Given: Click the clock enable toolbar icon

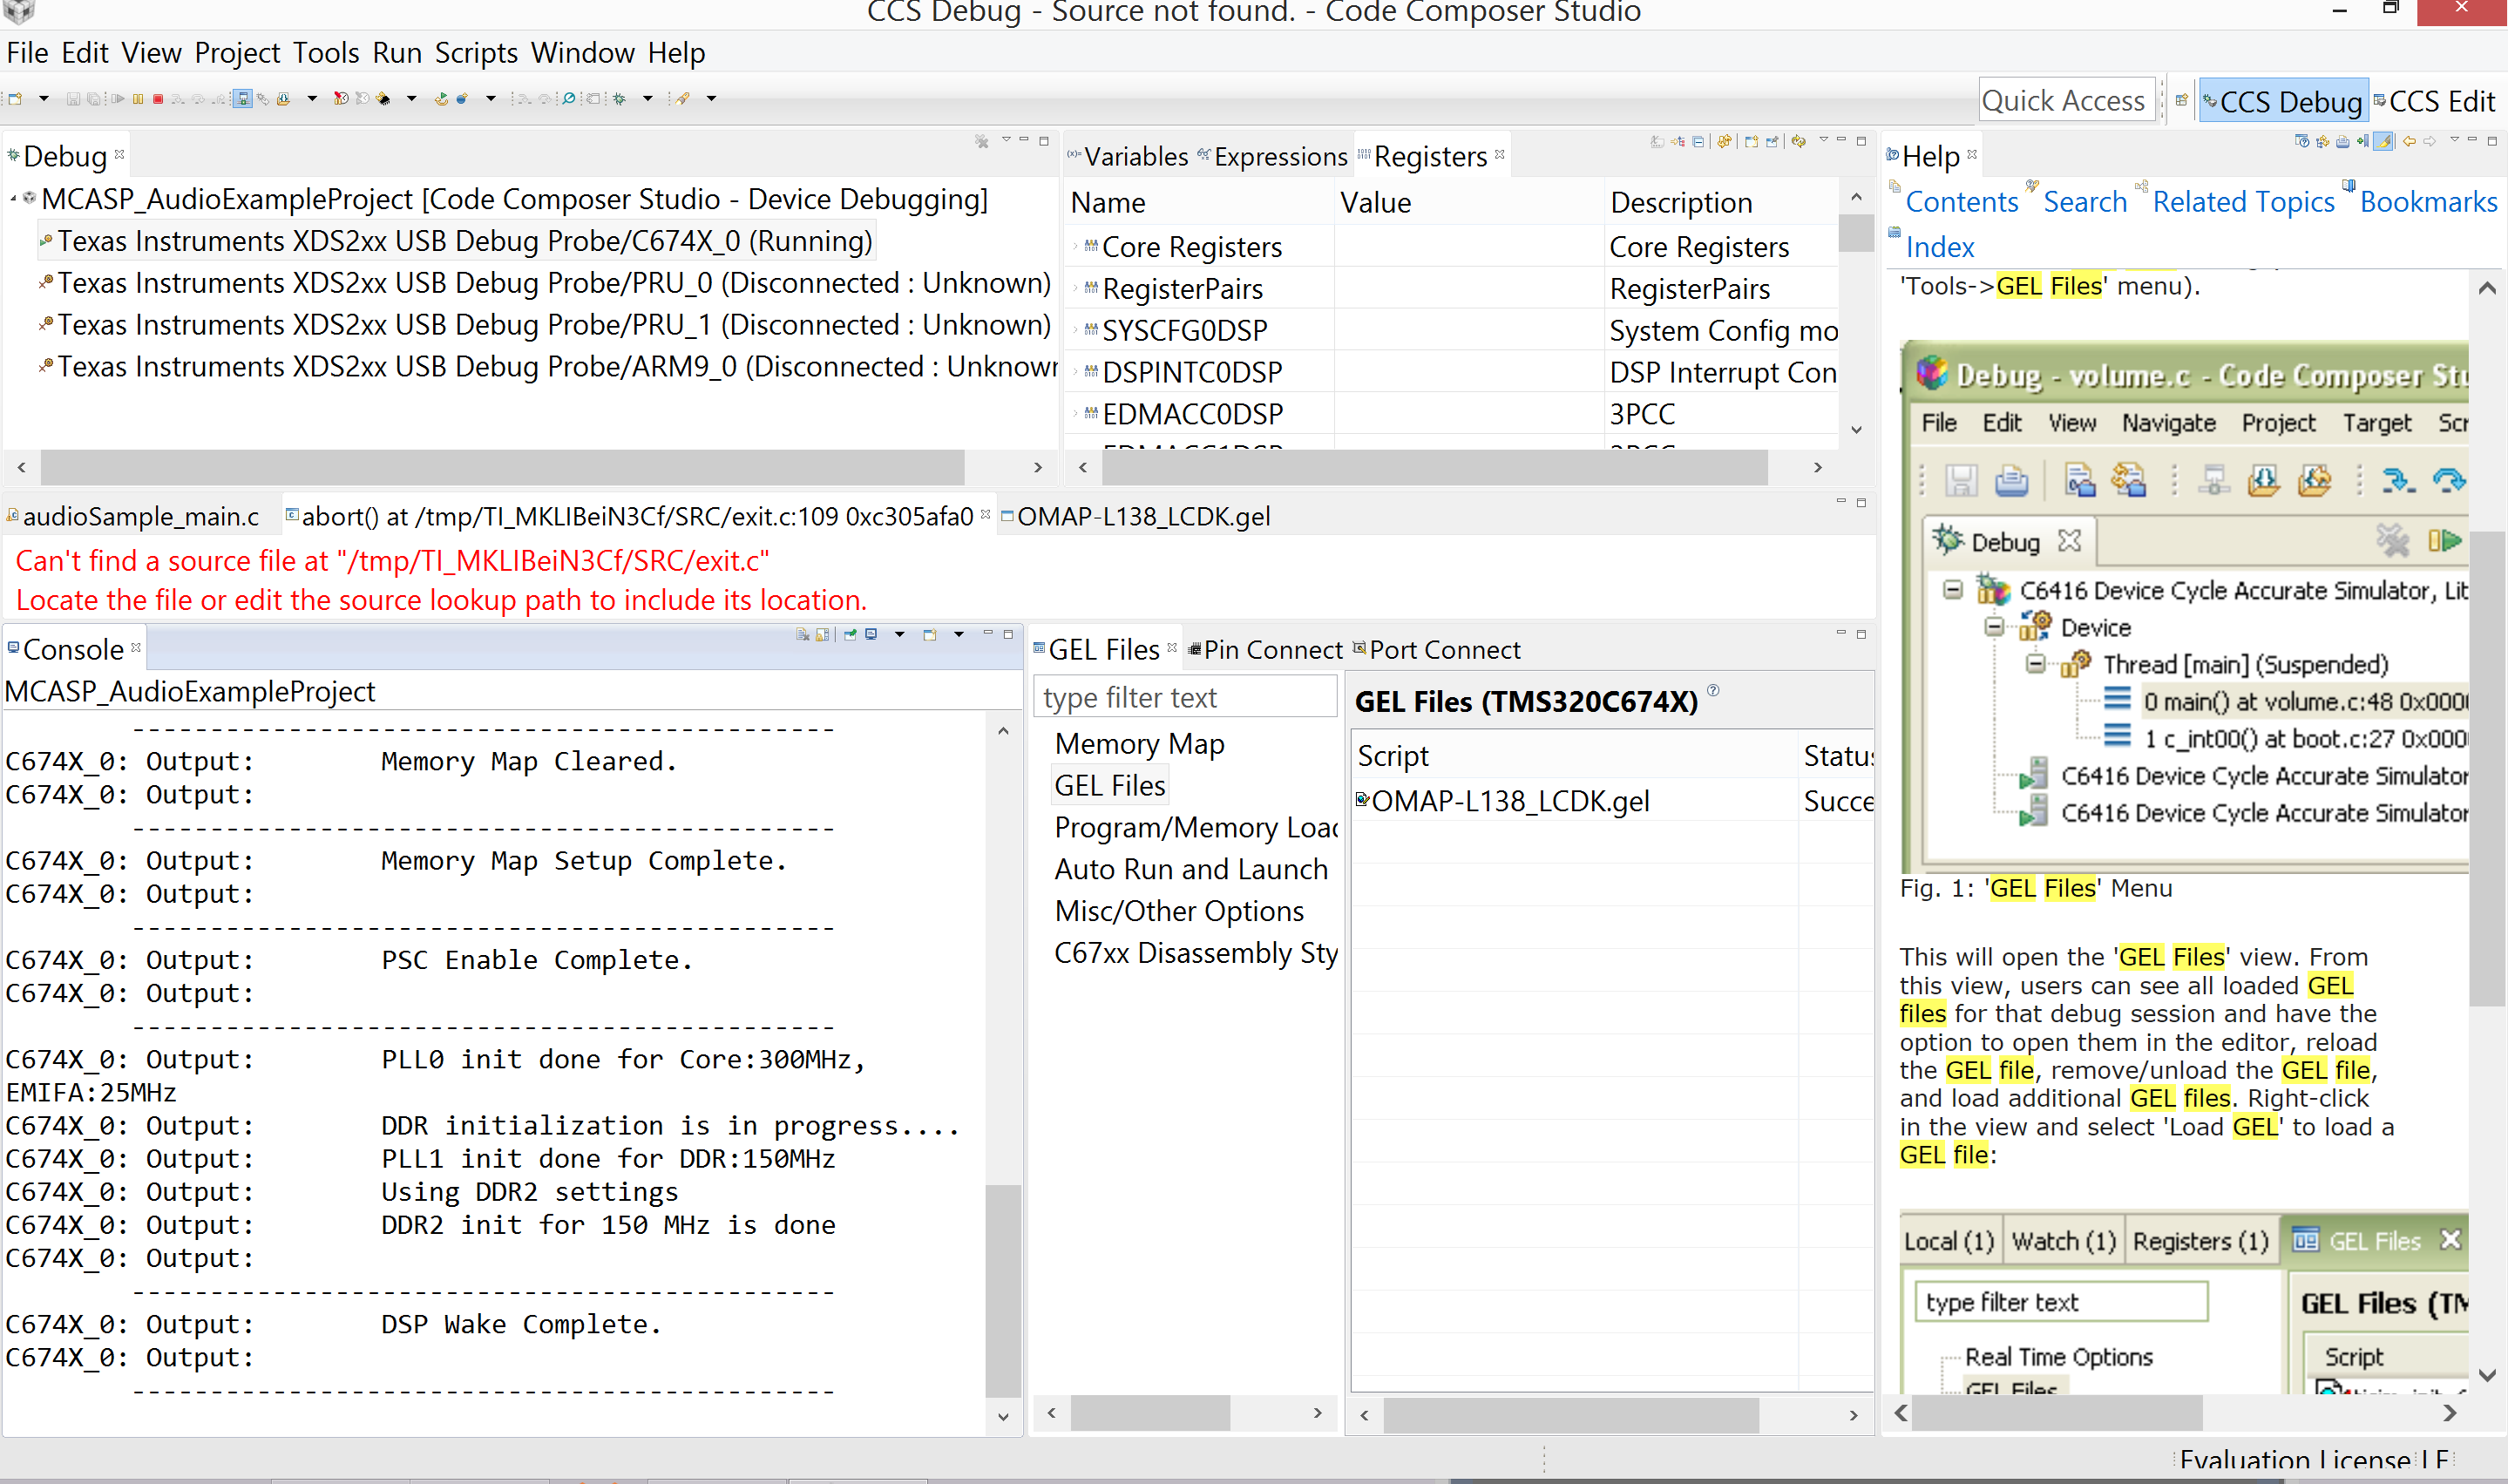Looking at the screenshot, I should (x=341, y=99).
